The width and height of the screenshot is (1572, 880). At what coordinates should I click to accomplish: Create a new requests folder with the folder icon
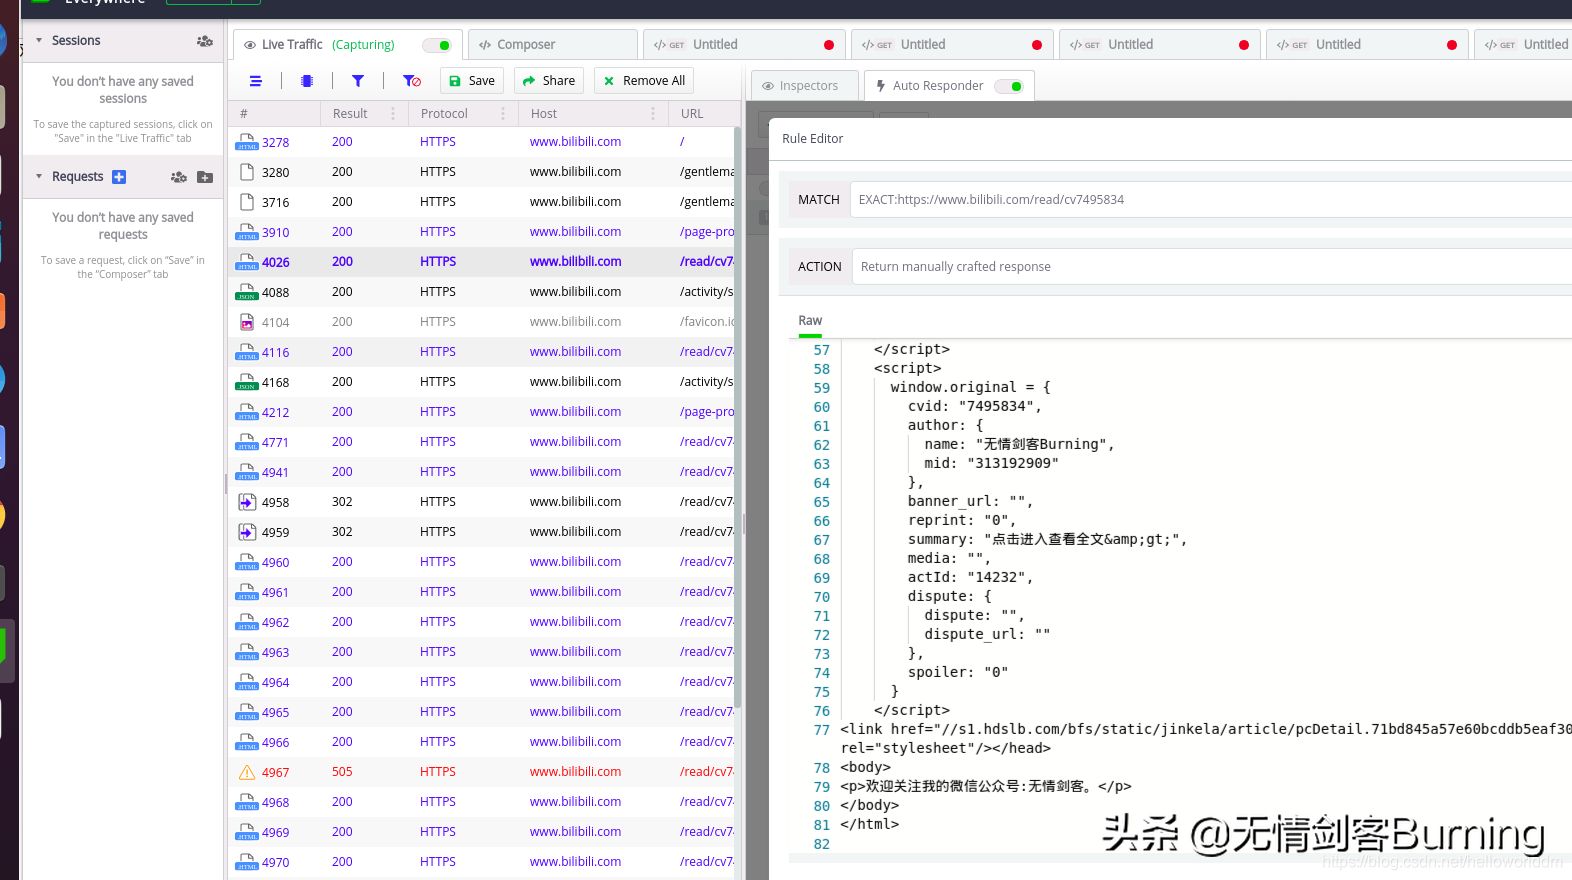205,177
